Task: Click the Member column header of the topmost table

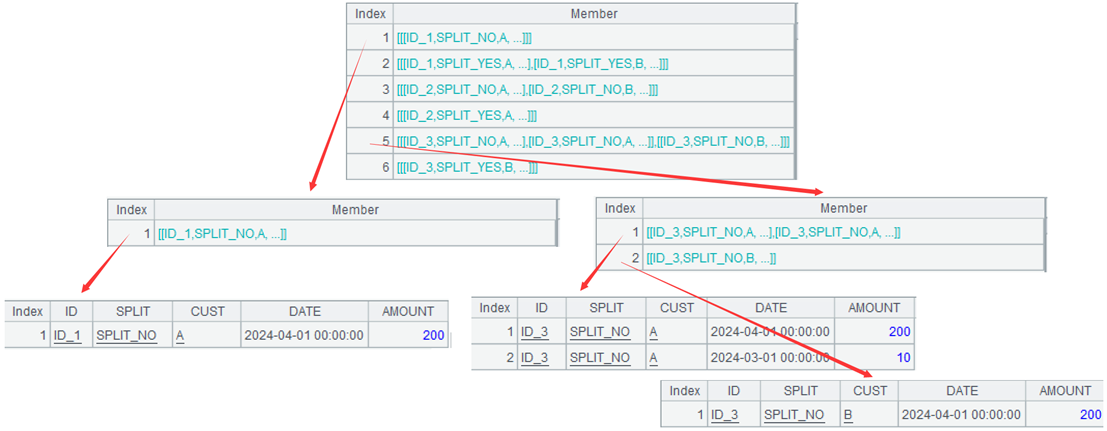Action: point(594,14)
